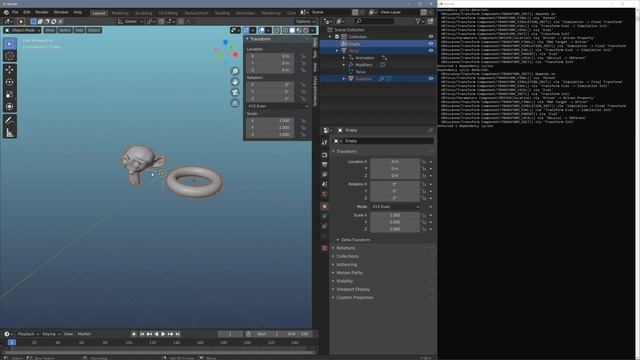Open the Physics properties tab
640x360 pixels.
(324, 216)
